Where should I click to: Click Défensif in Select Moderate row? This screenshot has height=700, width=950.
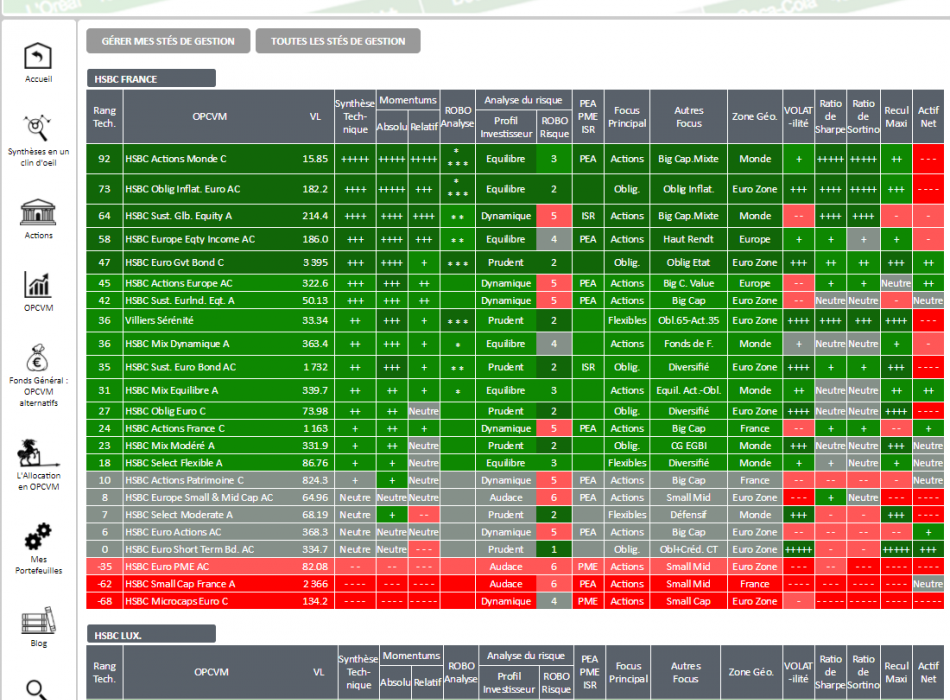pyautogui.click(x=688, y=515)
